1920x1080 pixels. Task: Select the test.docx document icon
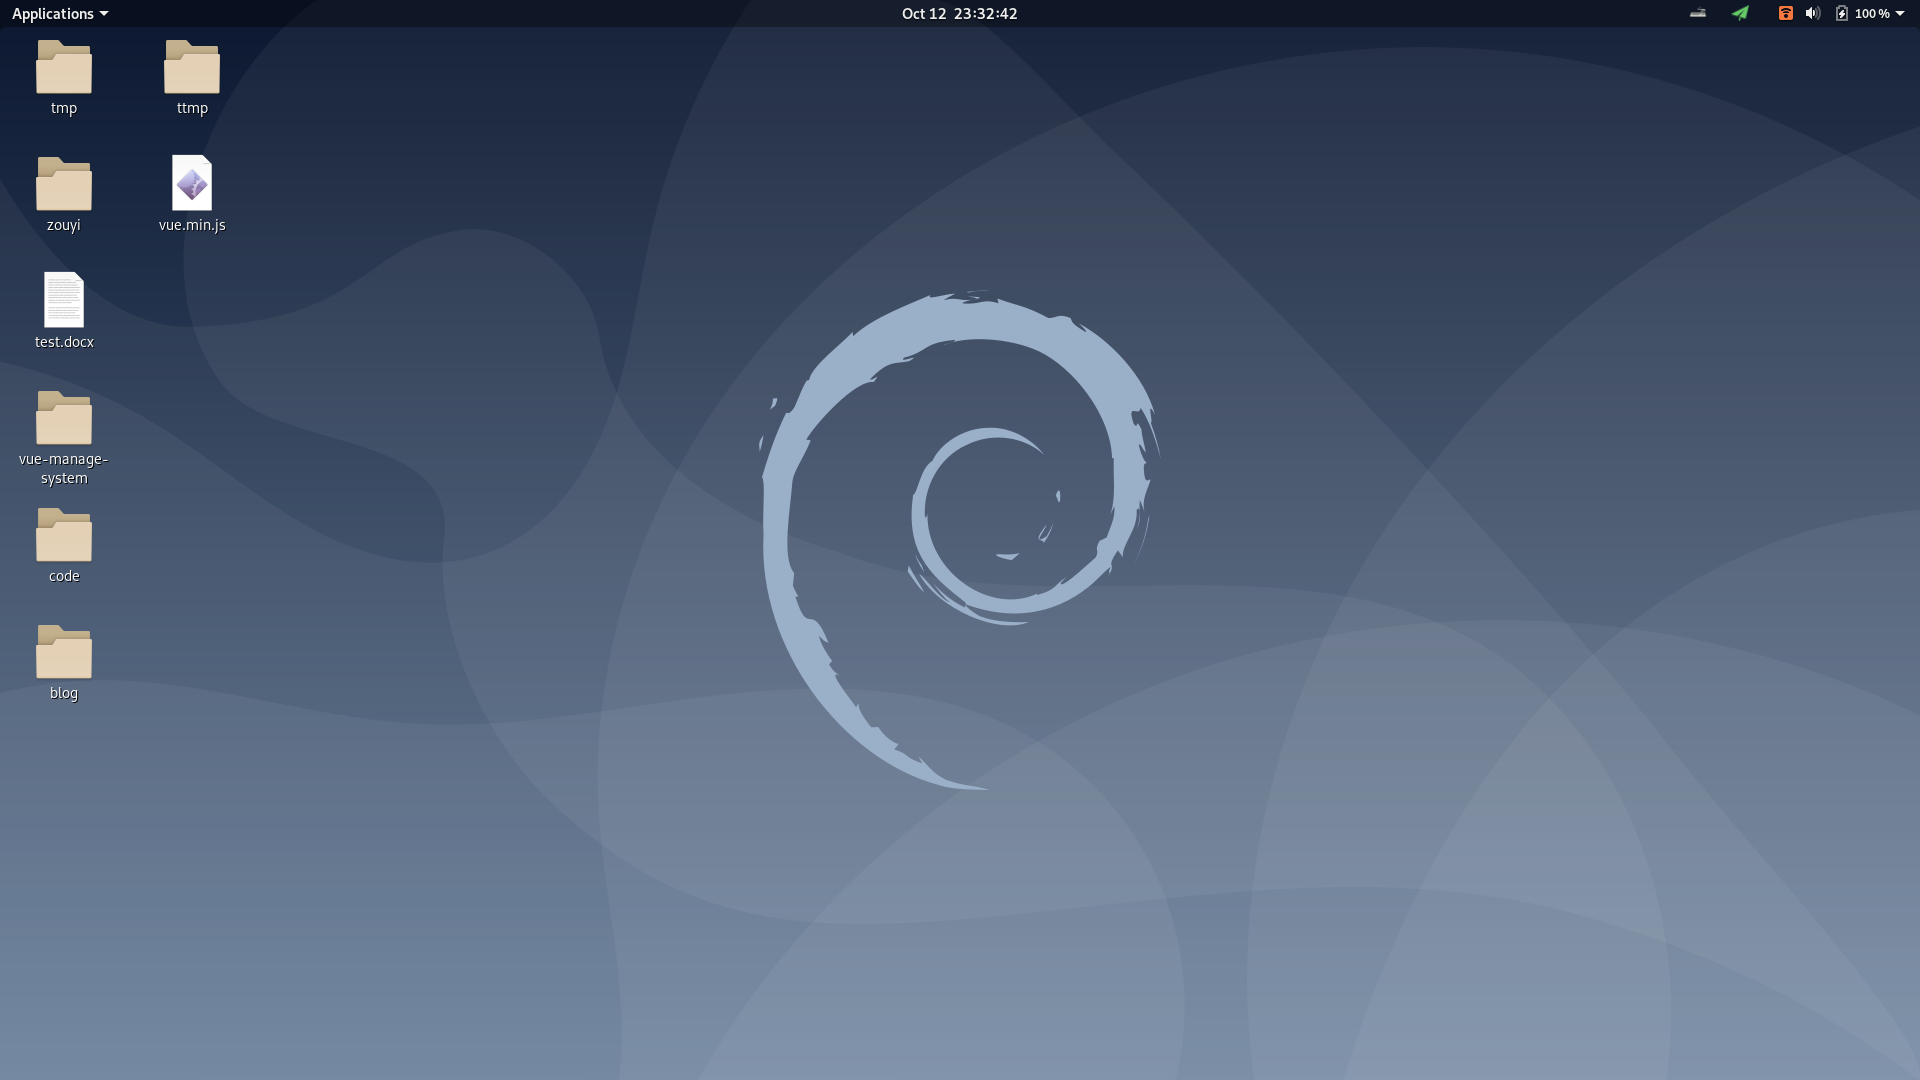coord(63,300)
